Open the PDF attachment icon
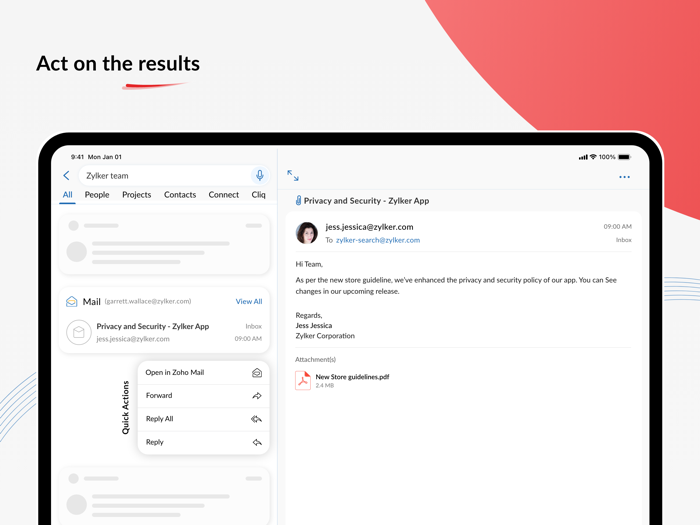Viewport: 700px width, 525px height. 303,380
